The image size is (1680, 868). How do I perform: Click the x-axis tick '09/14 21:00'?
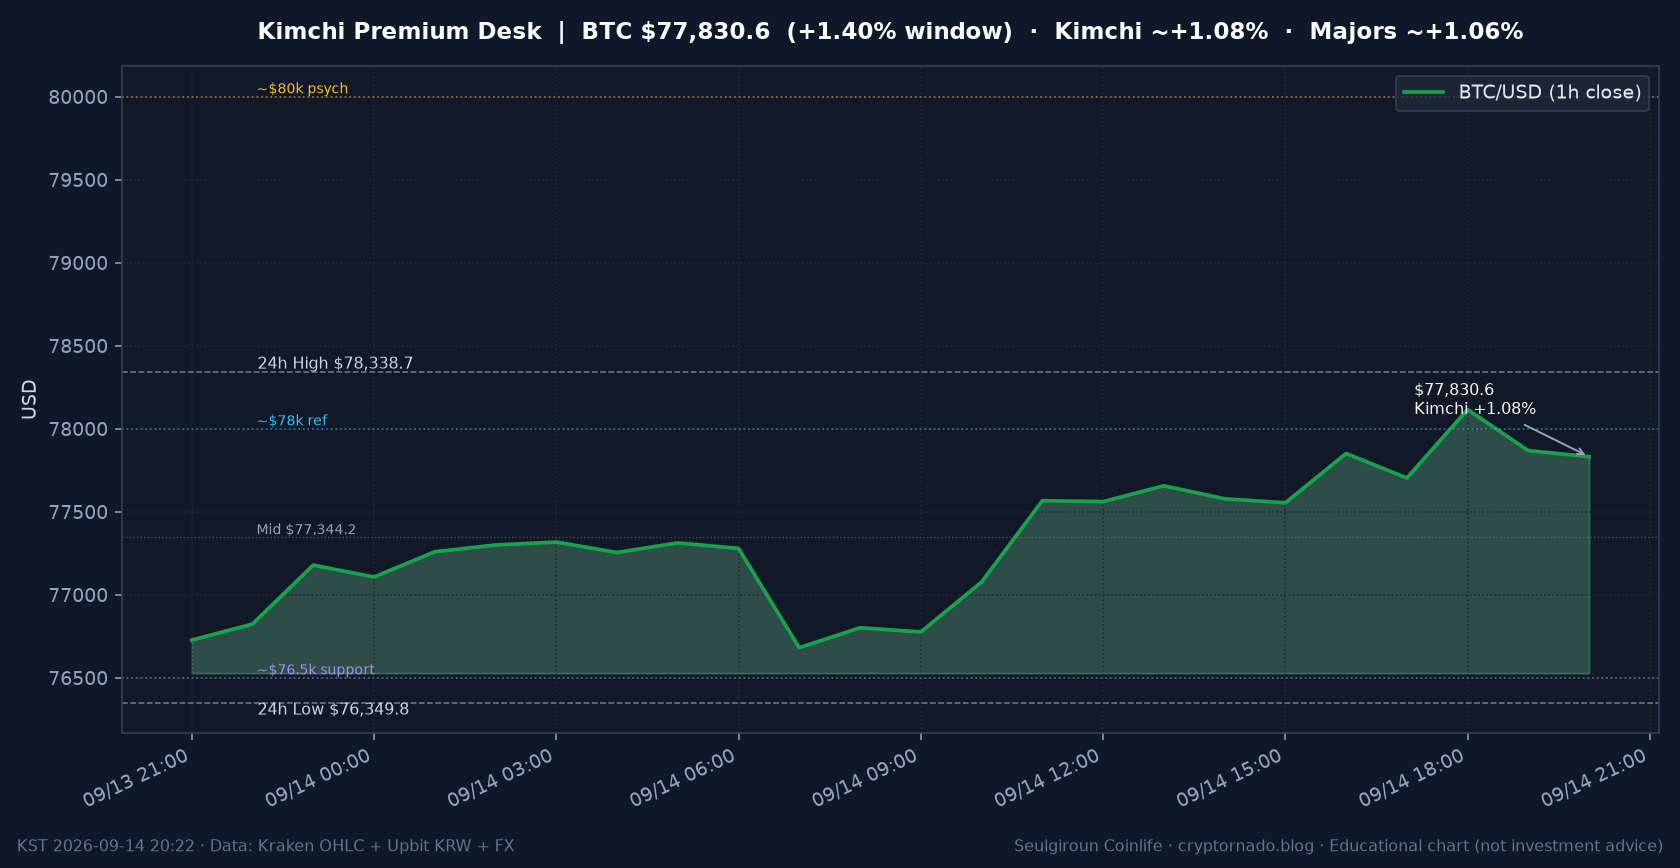pos(1594,778)
